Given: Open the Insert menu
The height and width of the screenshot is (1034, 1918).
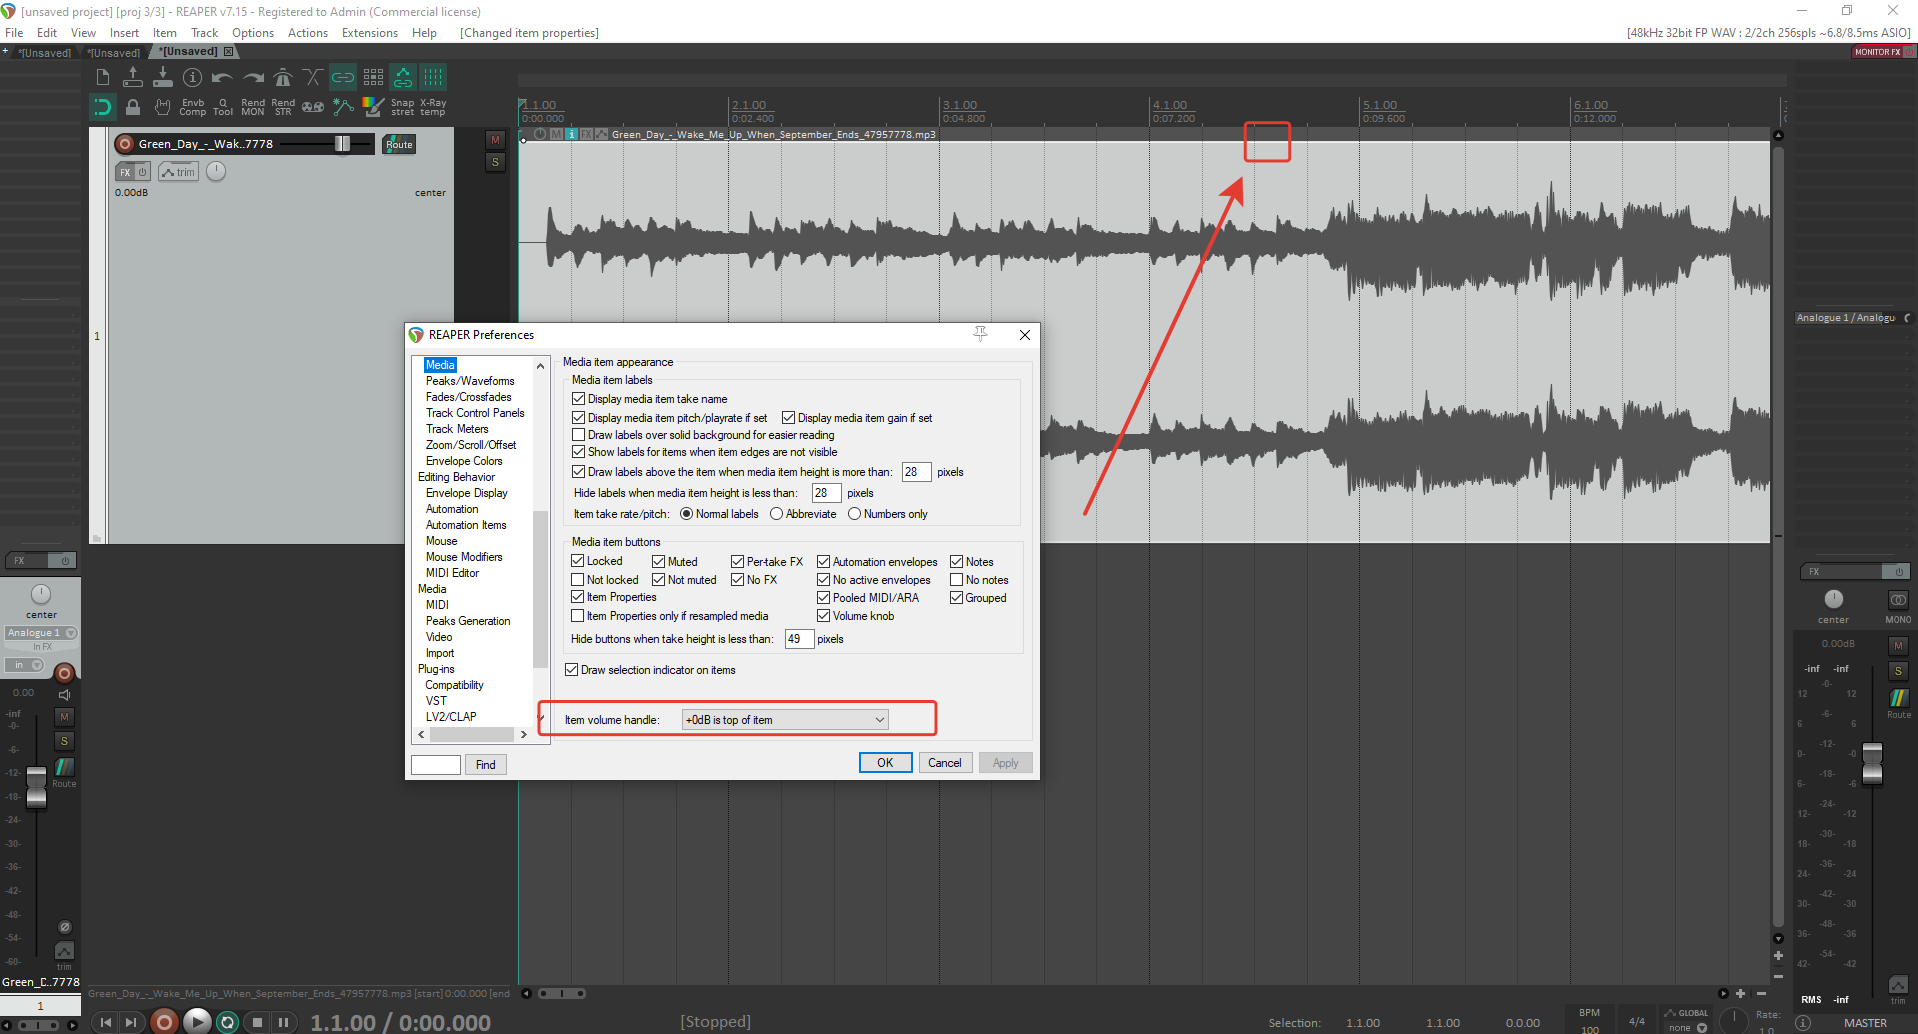Looking at the screenshot, I should click(x=124, y=33).
